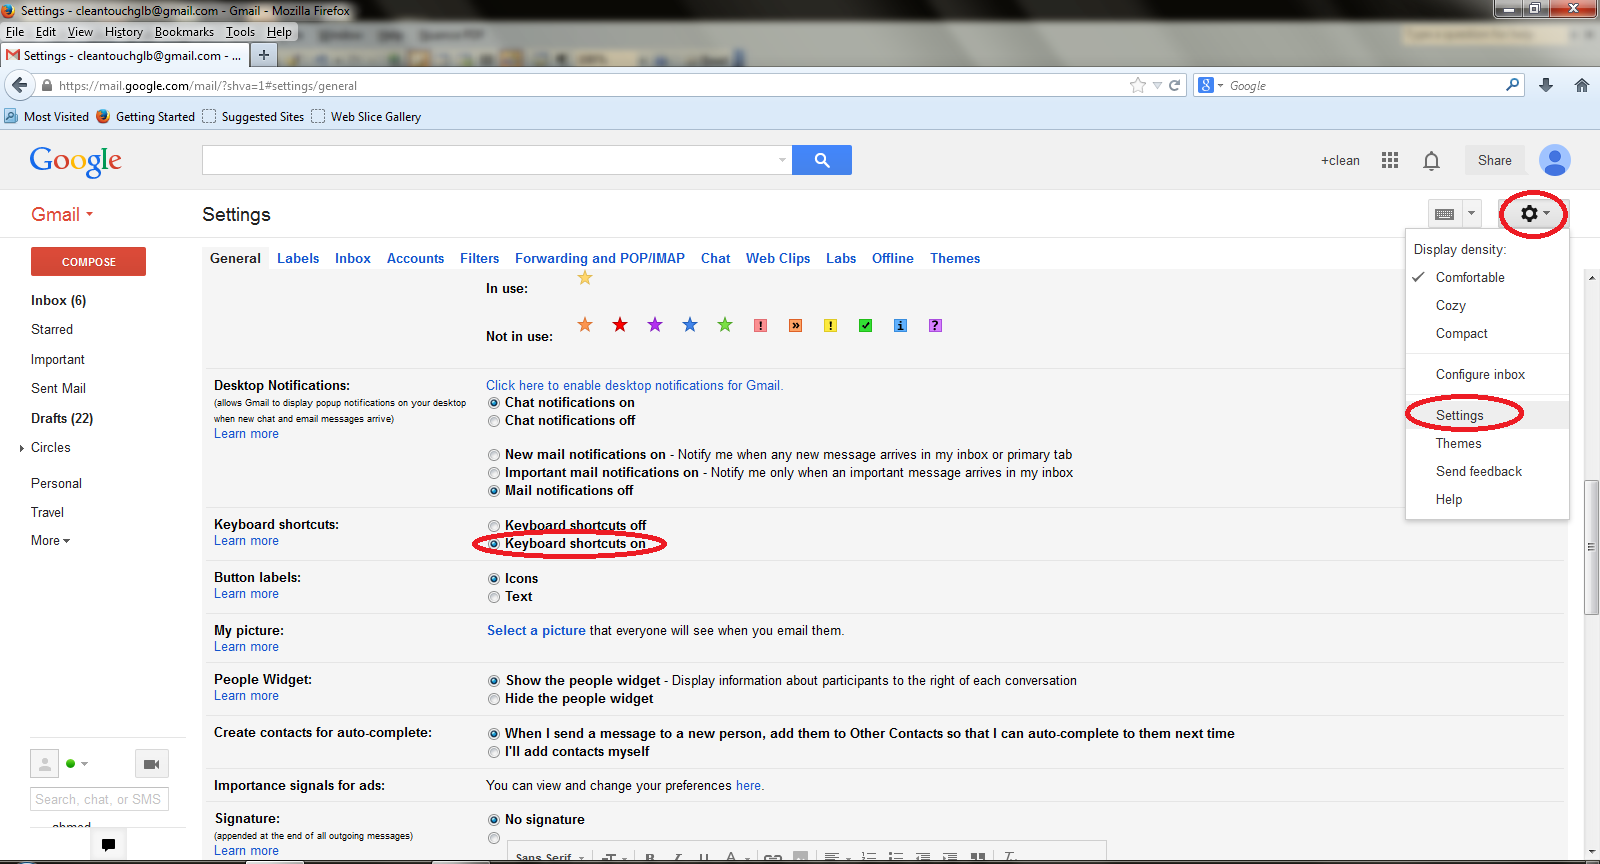This screenshot has height=864, width=1600.
Task: Open the Firefox downloads arrow
Action: 1546,85
